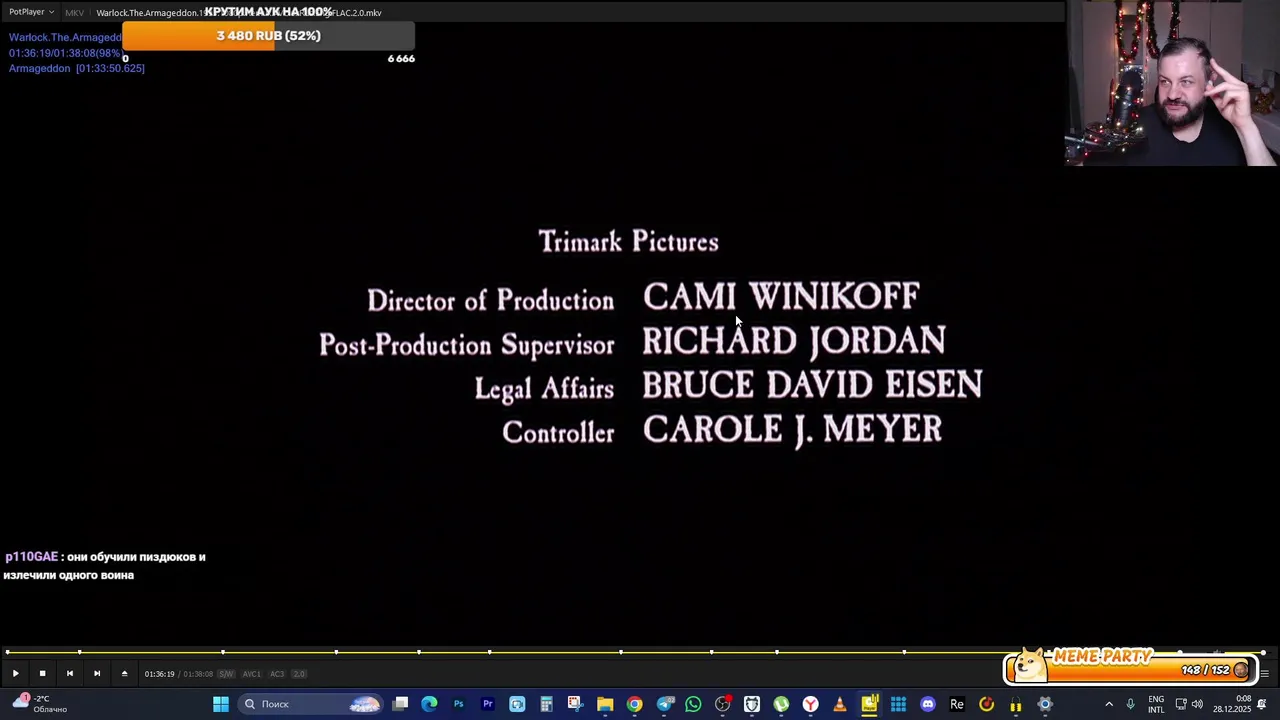Jump to previous file in PotPlayer
This screenshot has width=1280, height=720.
coord(70,674)
